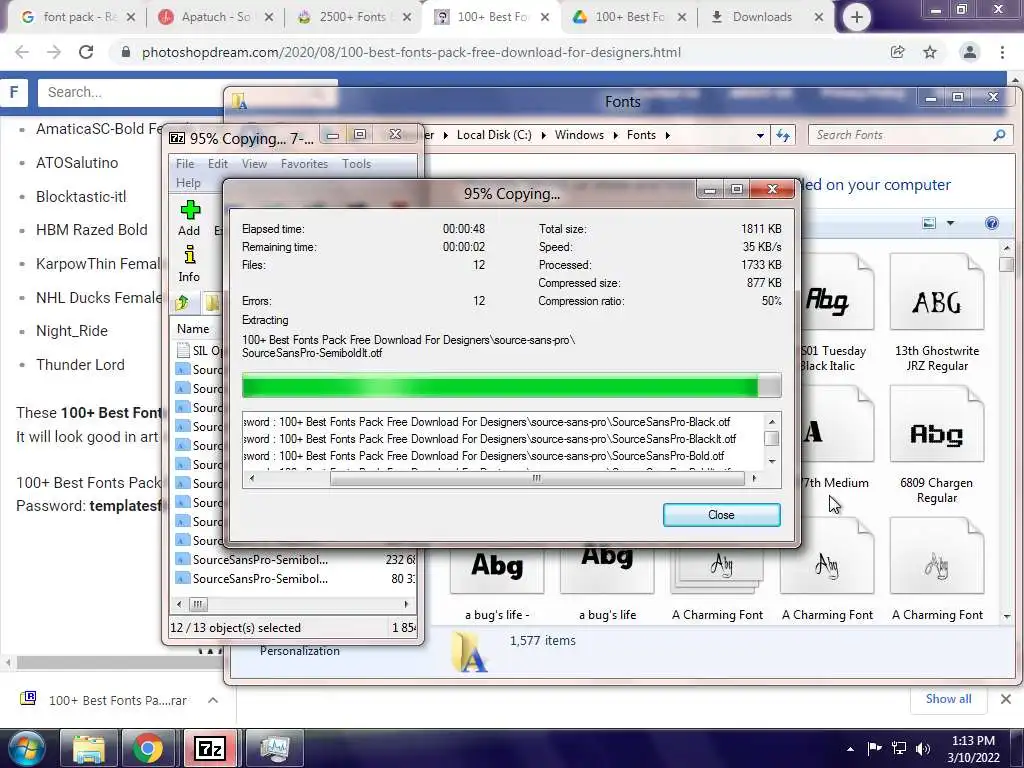Open Chrome three-dot menu
Image resolution: width=1024 pixels, height=768 pixels.
(1002, 52)
